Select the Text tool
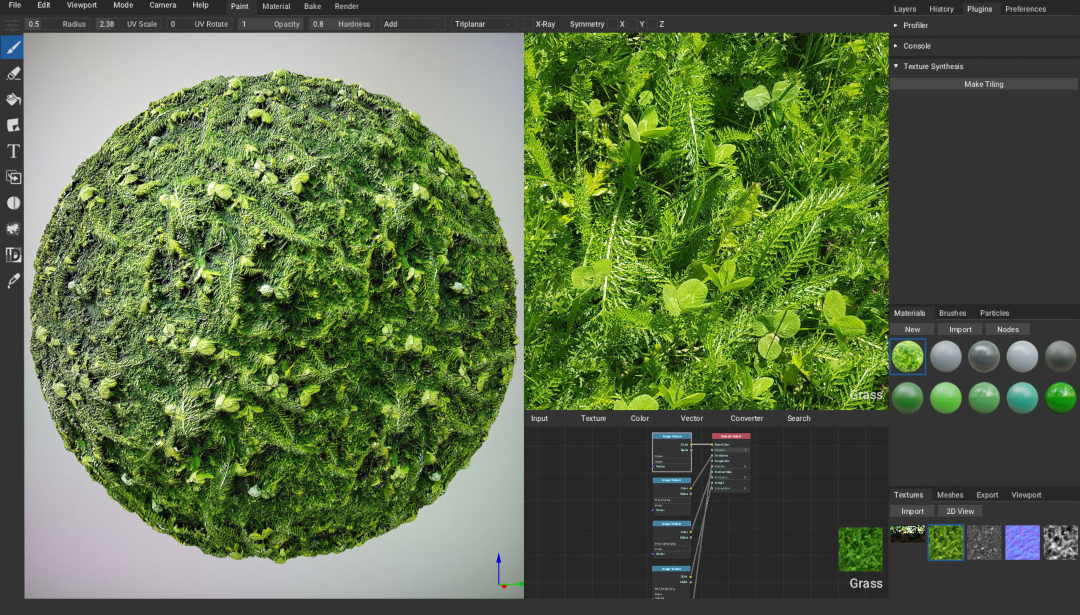The width and height of the screenshot is (1080, 615). click(x=13, y=151)
